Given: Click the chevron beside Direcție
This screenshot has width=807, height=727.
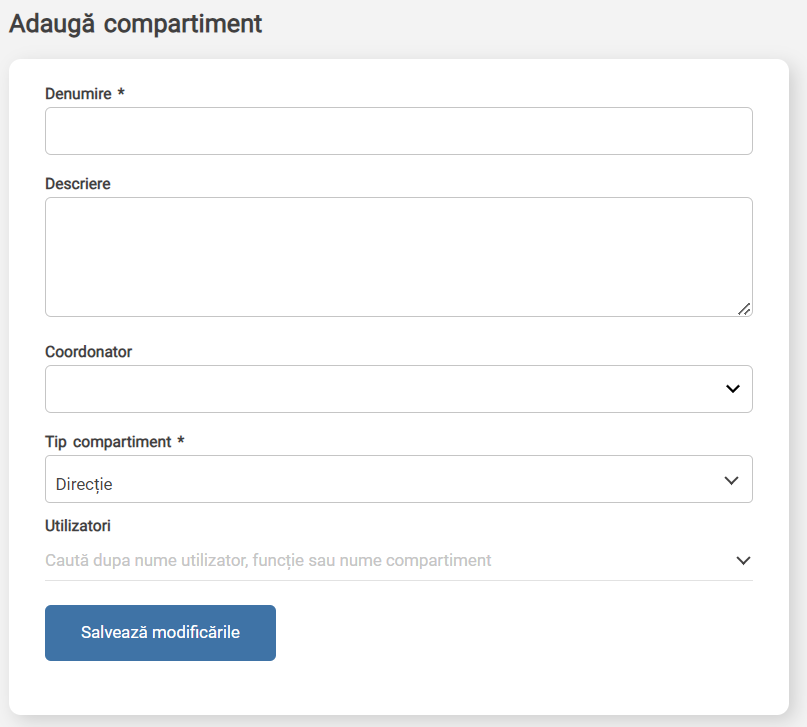Looking at the screenshot, I should pyautogui.click(x=731, y=481).
